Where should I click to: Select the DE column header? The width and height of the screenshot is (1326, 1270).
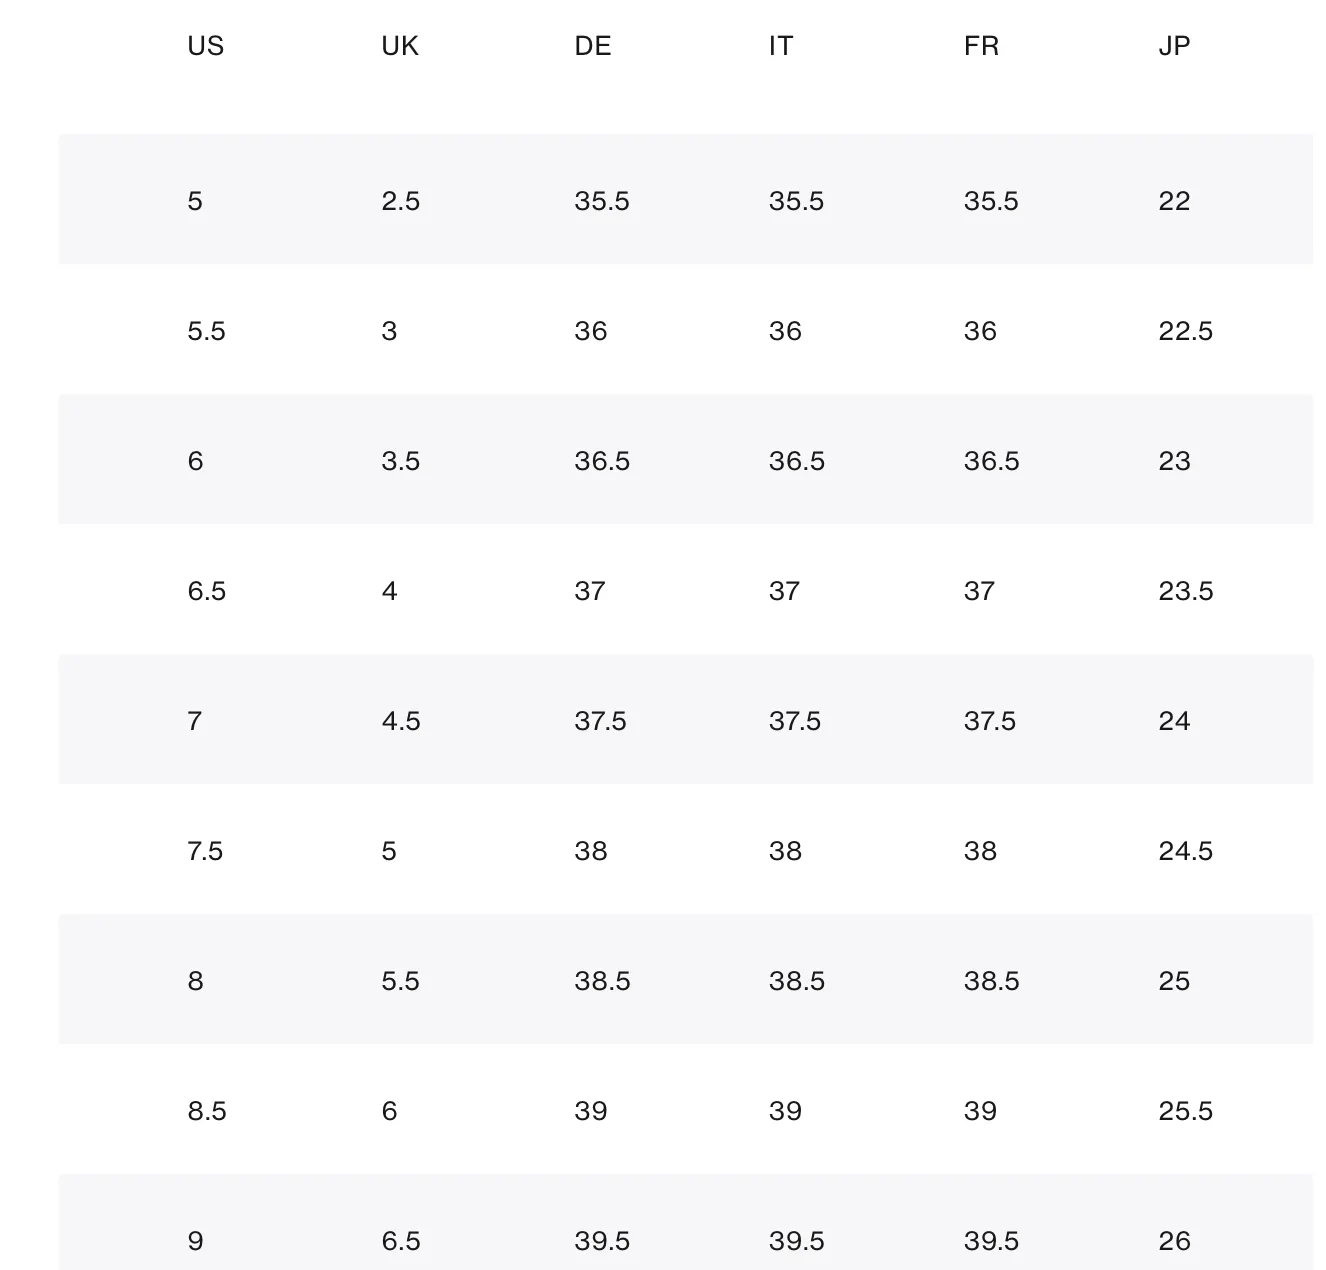pos(592,46)
